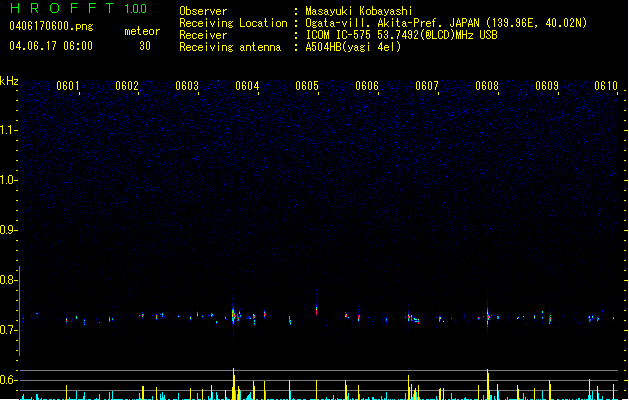The image size is (629, 400).
Task: Click the Receiver field label
Action: [203, 35]
